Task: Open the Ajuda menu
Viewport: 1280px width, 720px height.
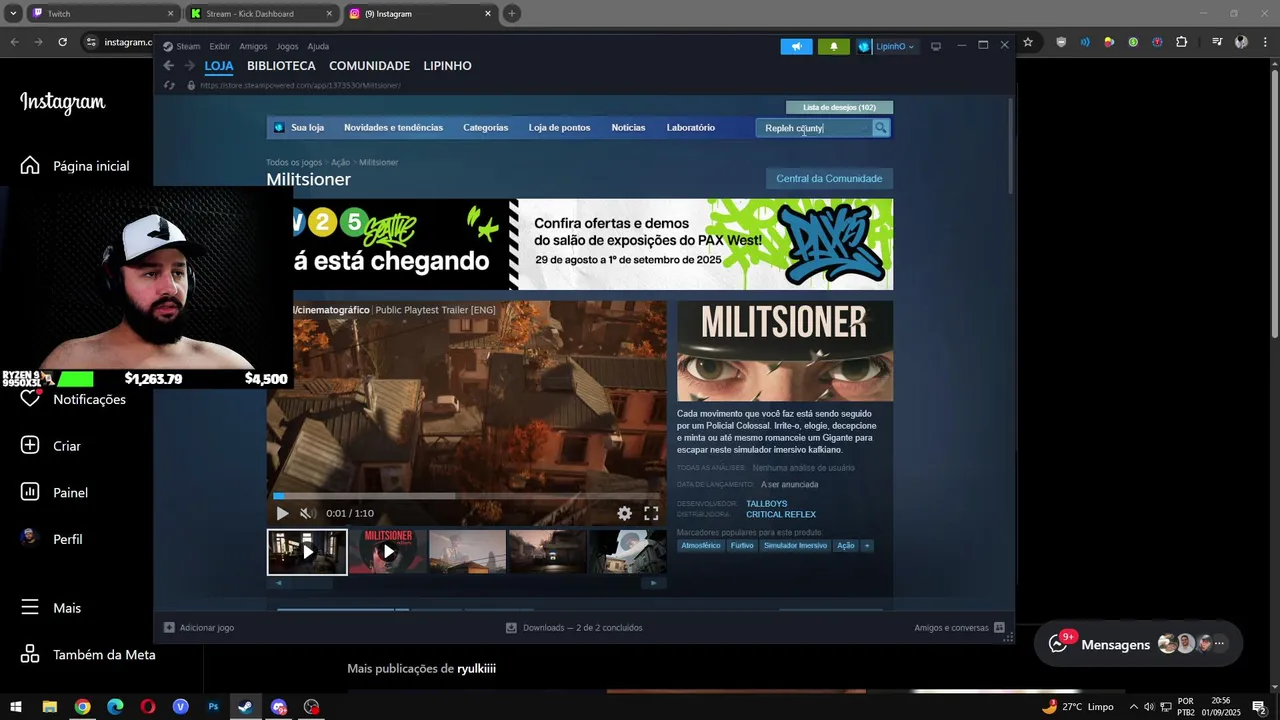Action: pyautogui.click(x=318, y=46)
